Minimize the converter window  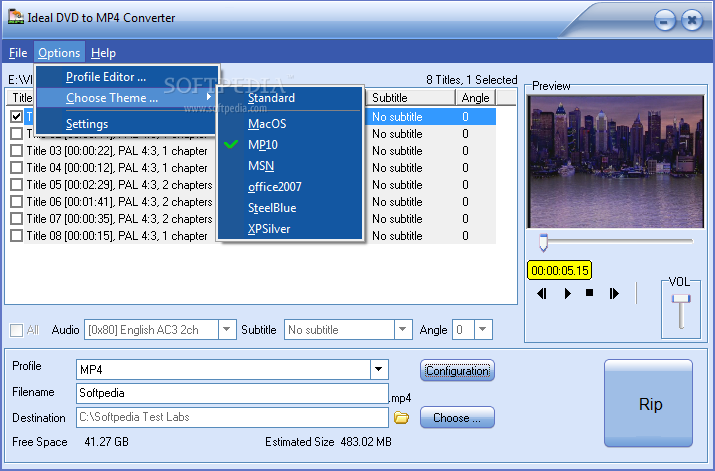click(x=664, y=21)
